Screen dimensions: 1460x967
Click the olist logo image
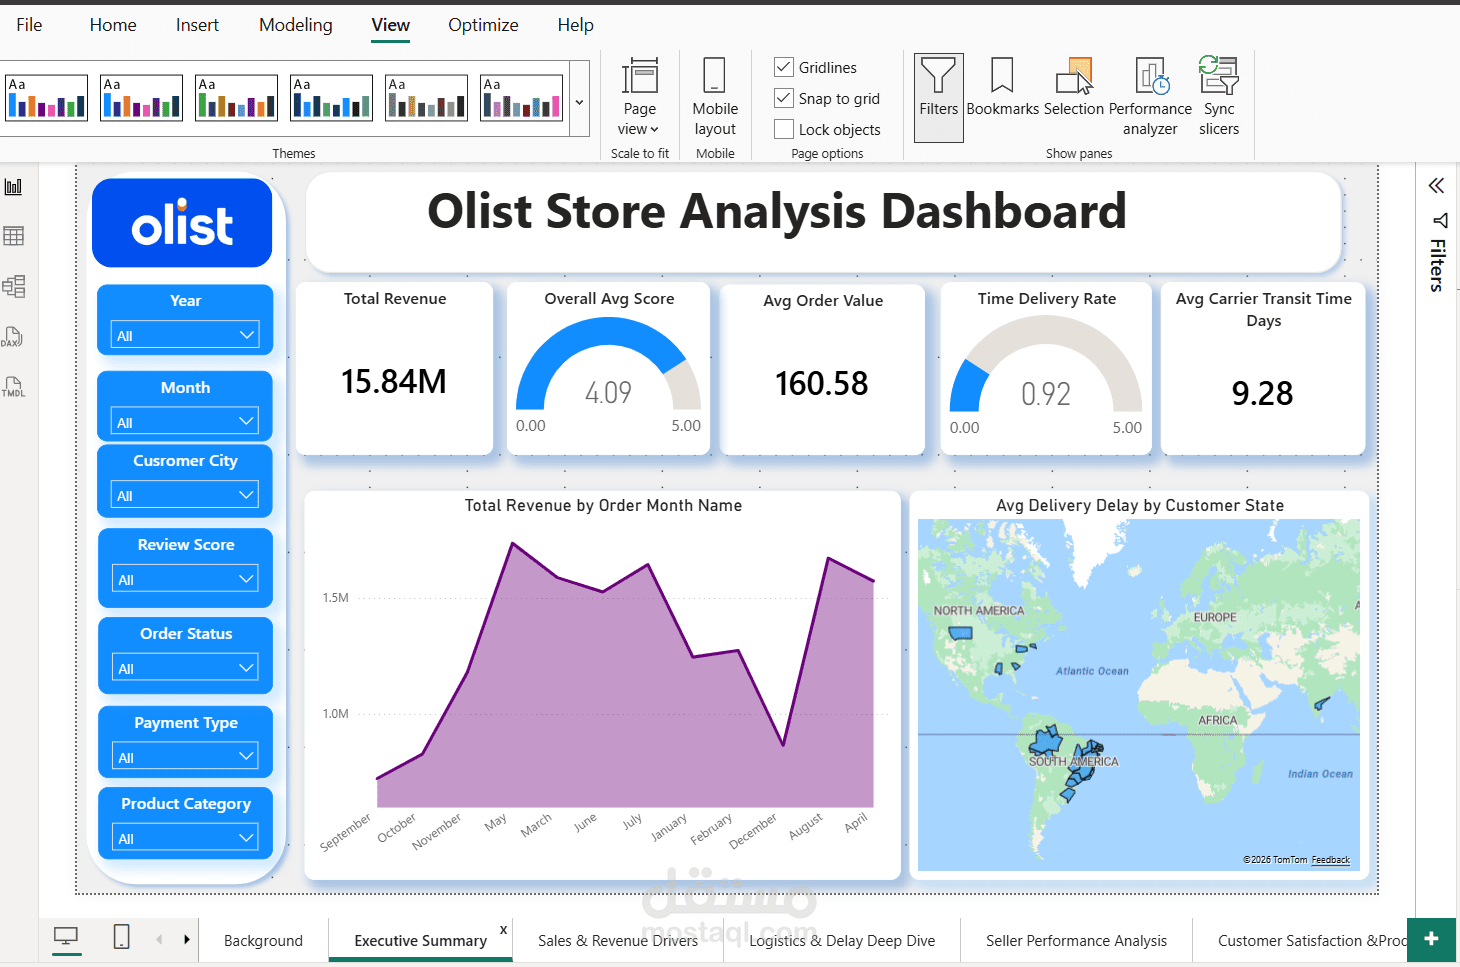182,223
